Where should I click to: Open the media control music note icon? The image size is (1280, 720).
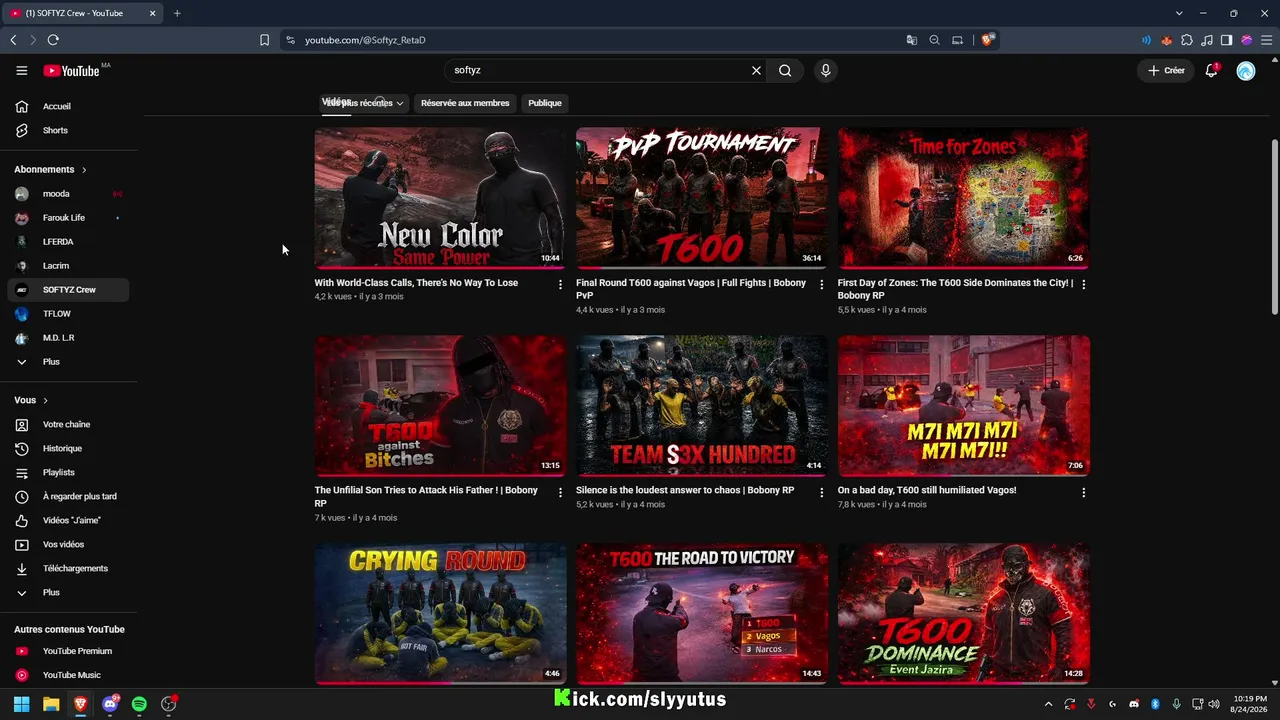coord(1206,40)
